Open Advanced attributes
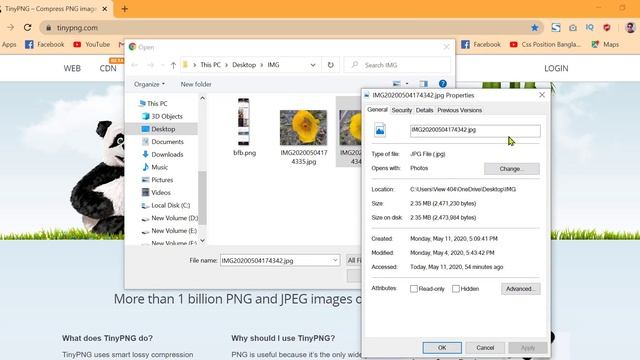This screenshot has height=360, width=640. 521,289
